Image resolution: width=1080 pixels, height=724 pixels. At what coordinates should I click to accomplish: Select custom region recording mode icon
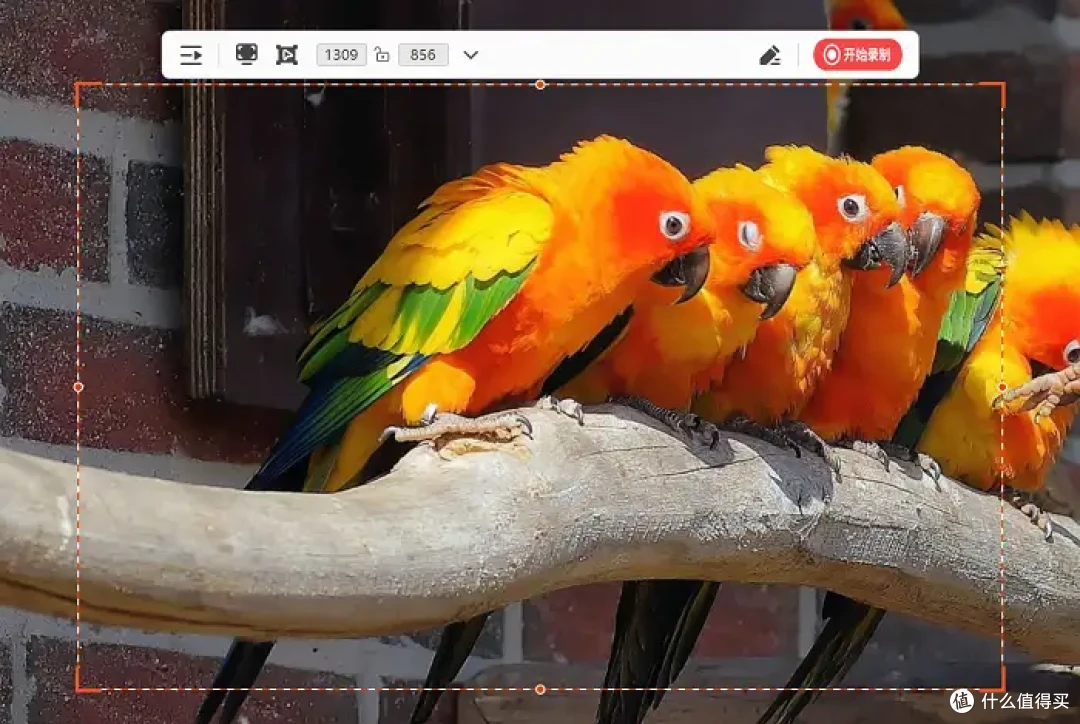287,54
